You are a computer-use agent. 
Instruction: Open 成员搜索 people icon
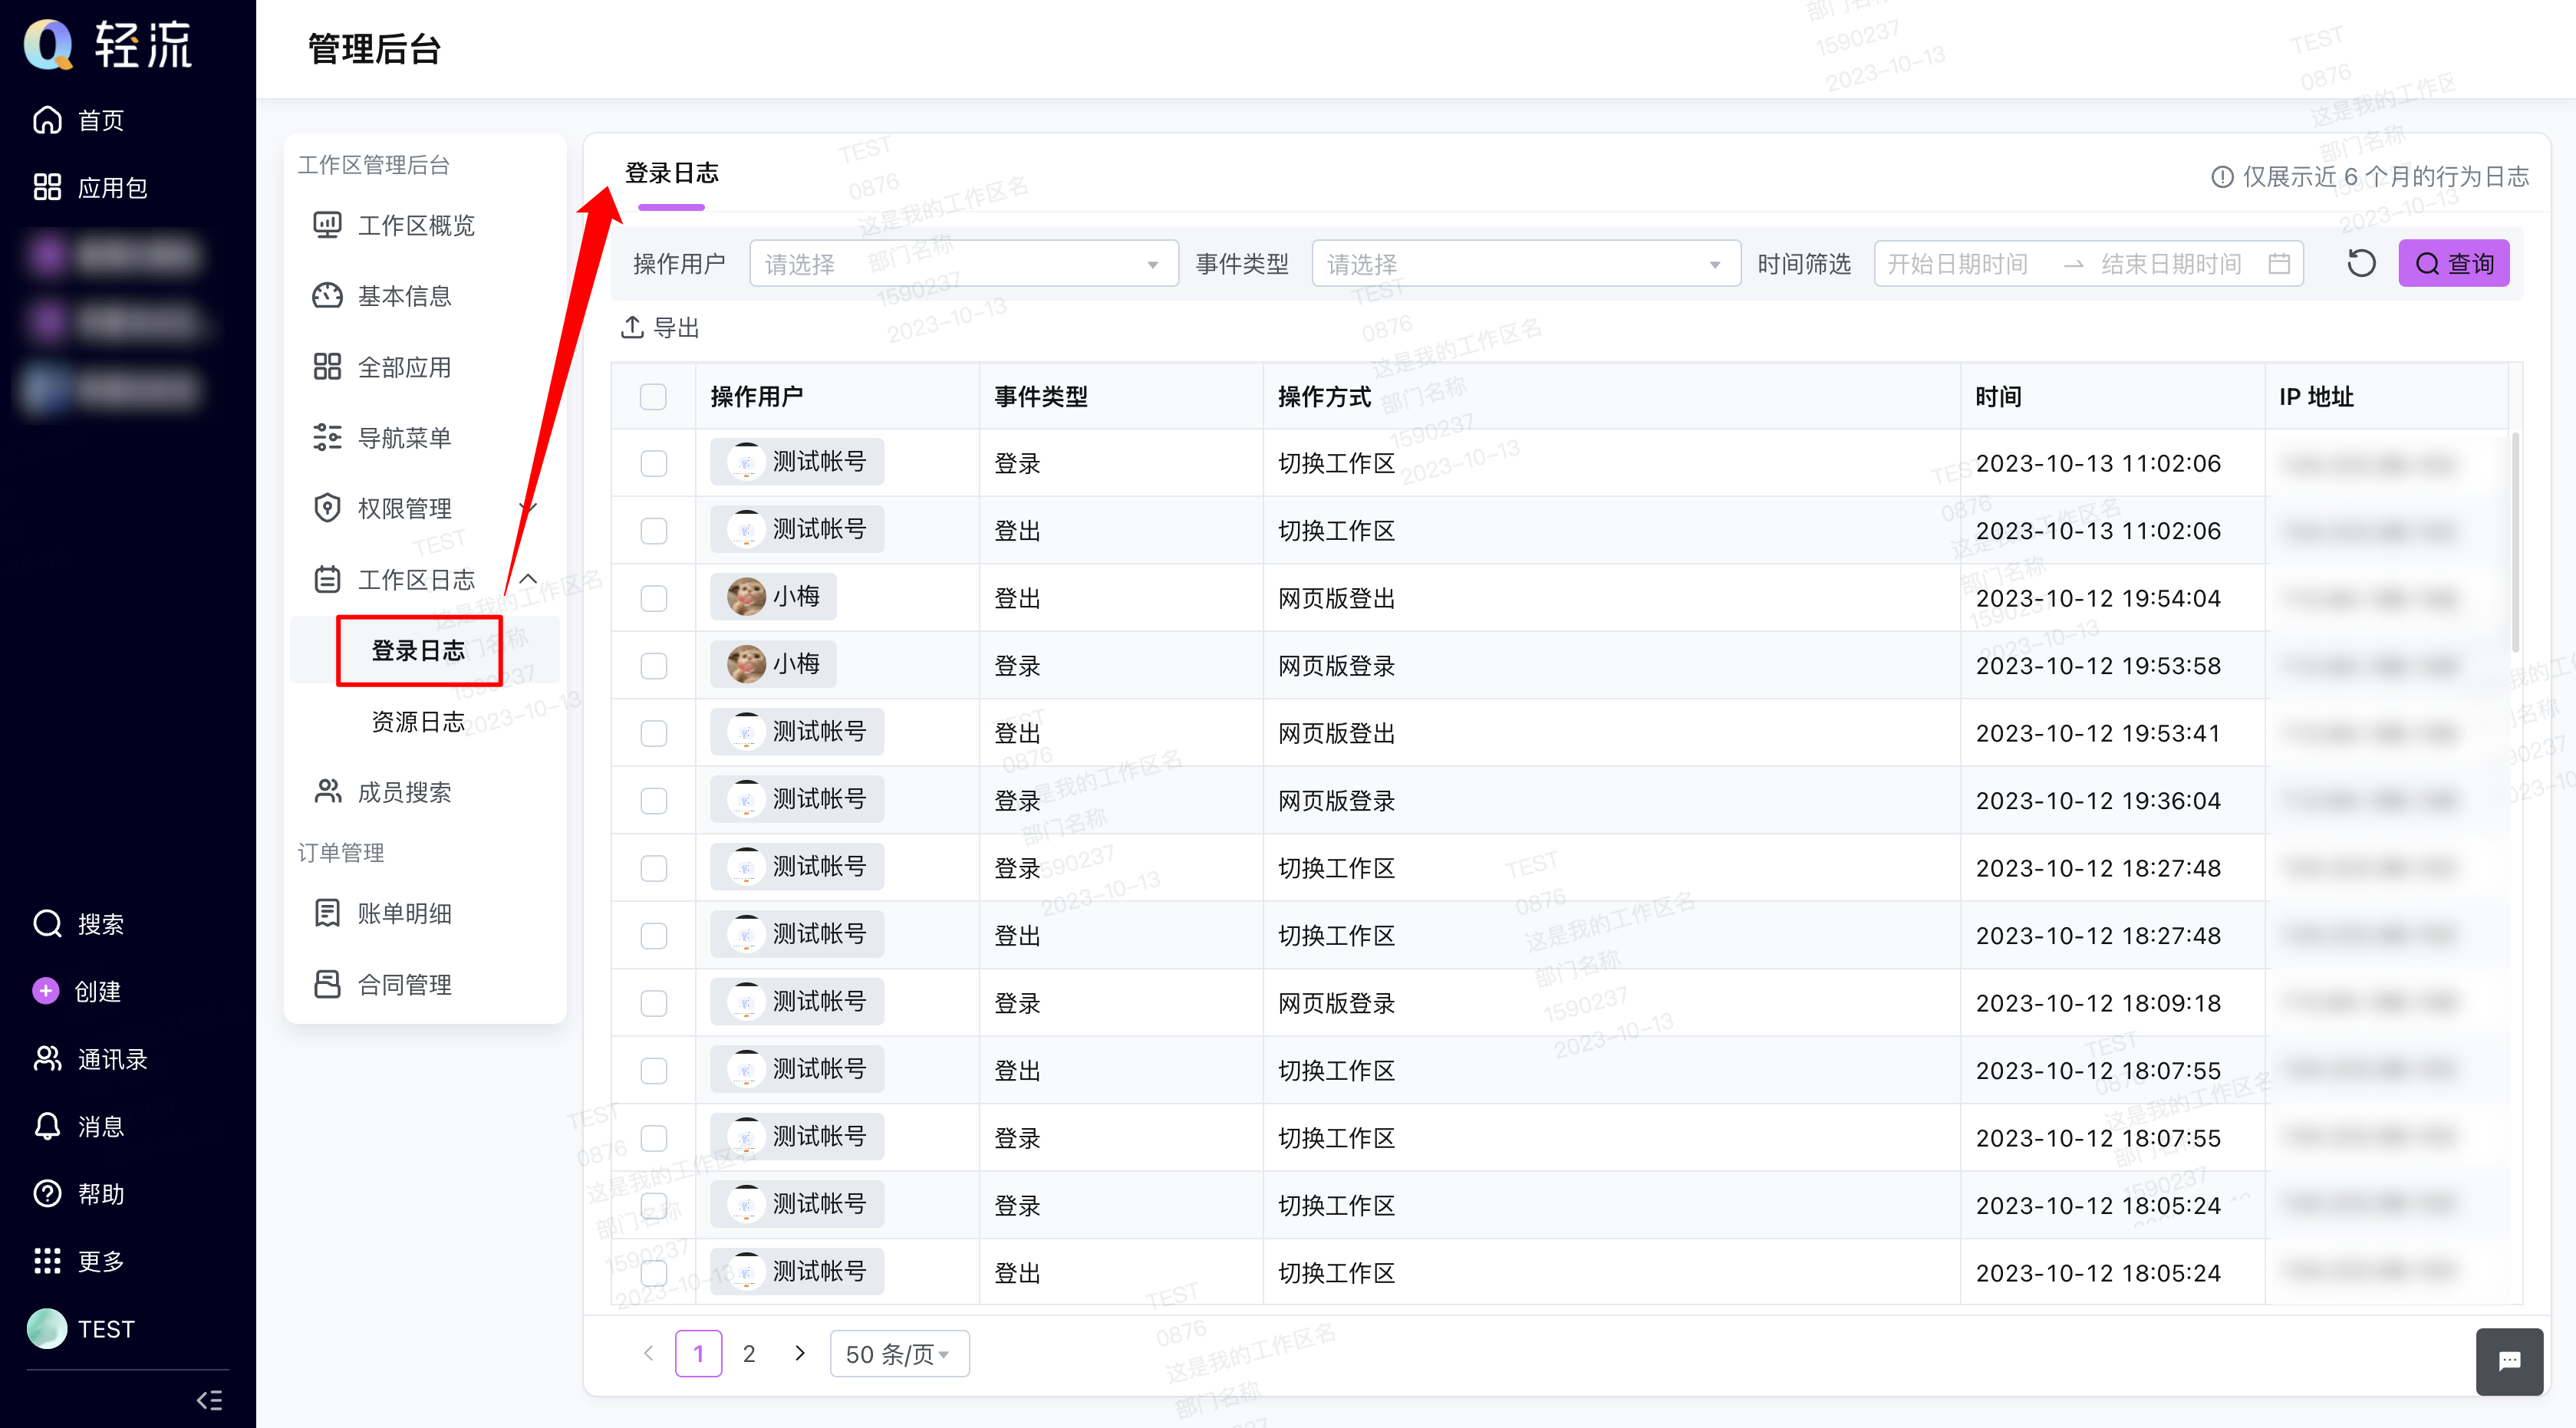pos(327,792)
